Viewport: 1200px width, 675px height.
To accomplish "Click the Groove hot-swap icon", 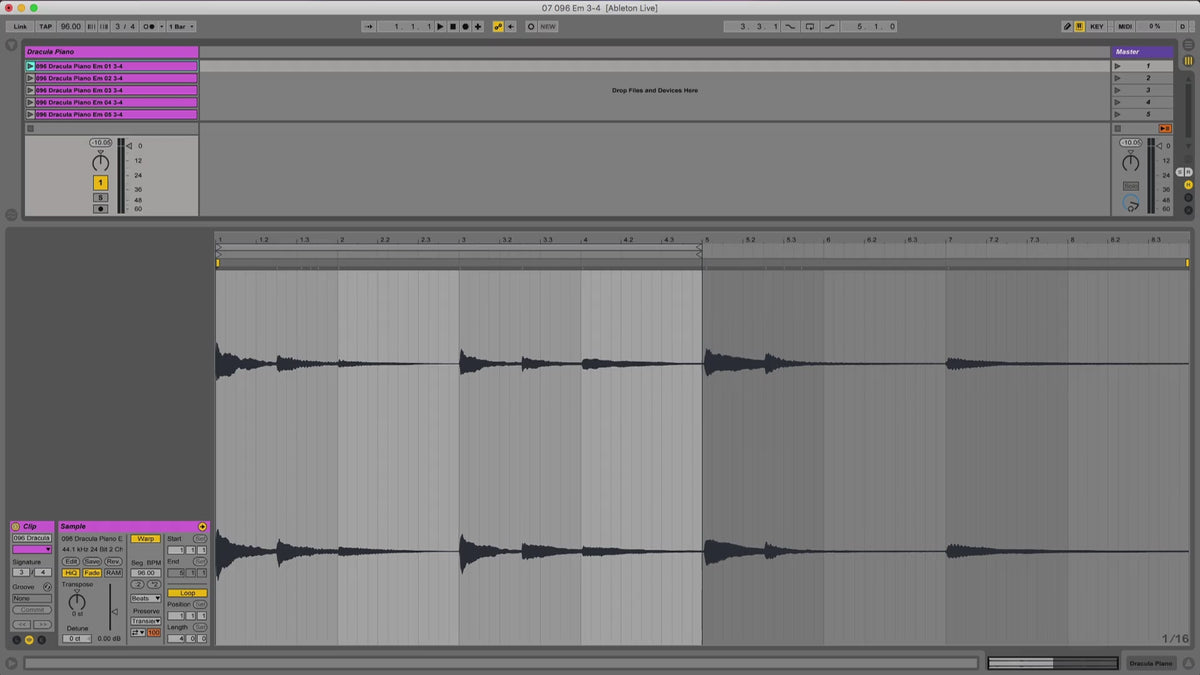I will (47, 586).
